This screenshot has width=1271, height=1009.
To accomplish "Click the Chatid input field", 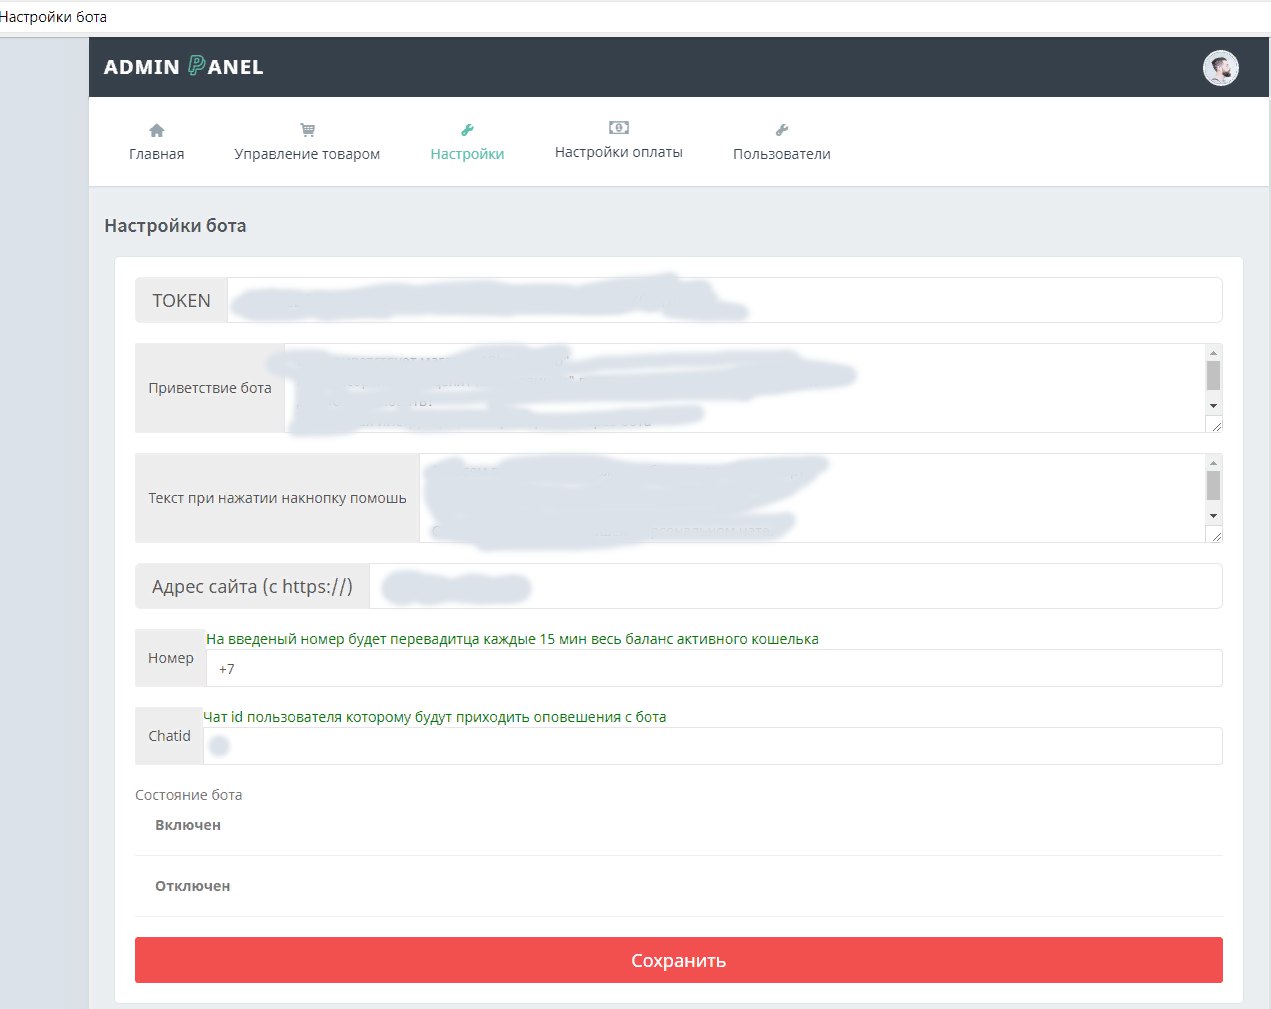I will point(700,745).
